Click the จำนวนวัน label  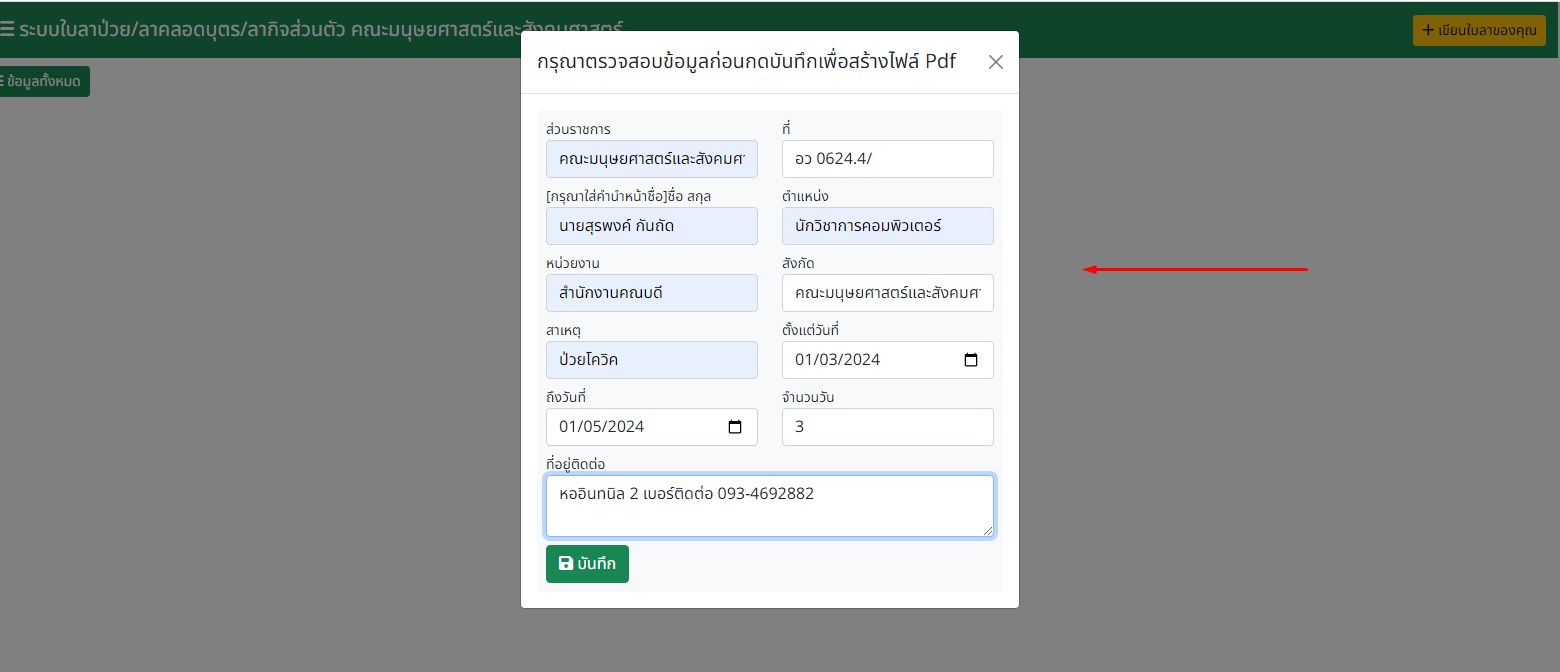(x=808, y=397)
